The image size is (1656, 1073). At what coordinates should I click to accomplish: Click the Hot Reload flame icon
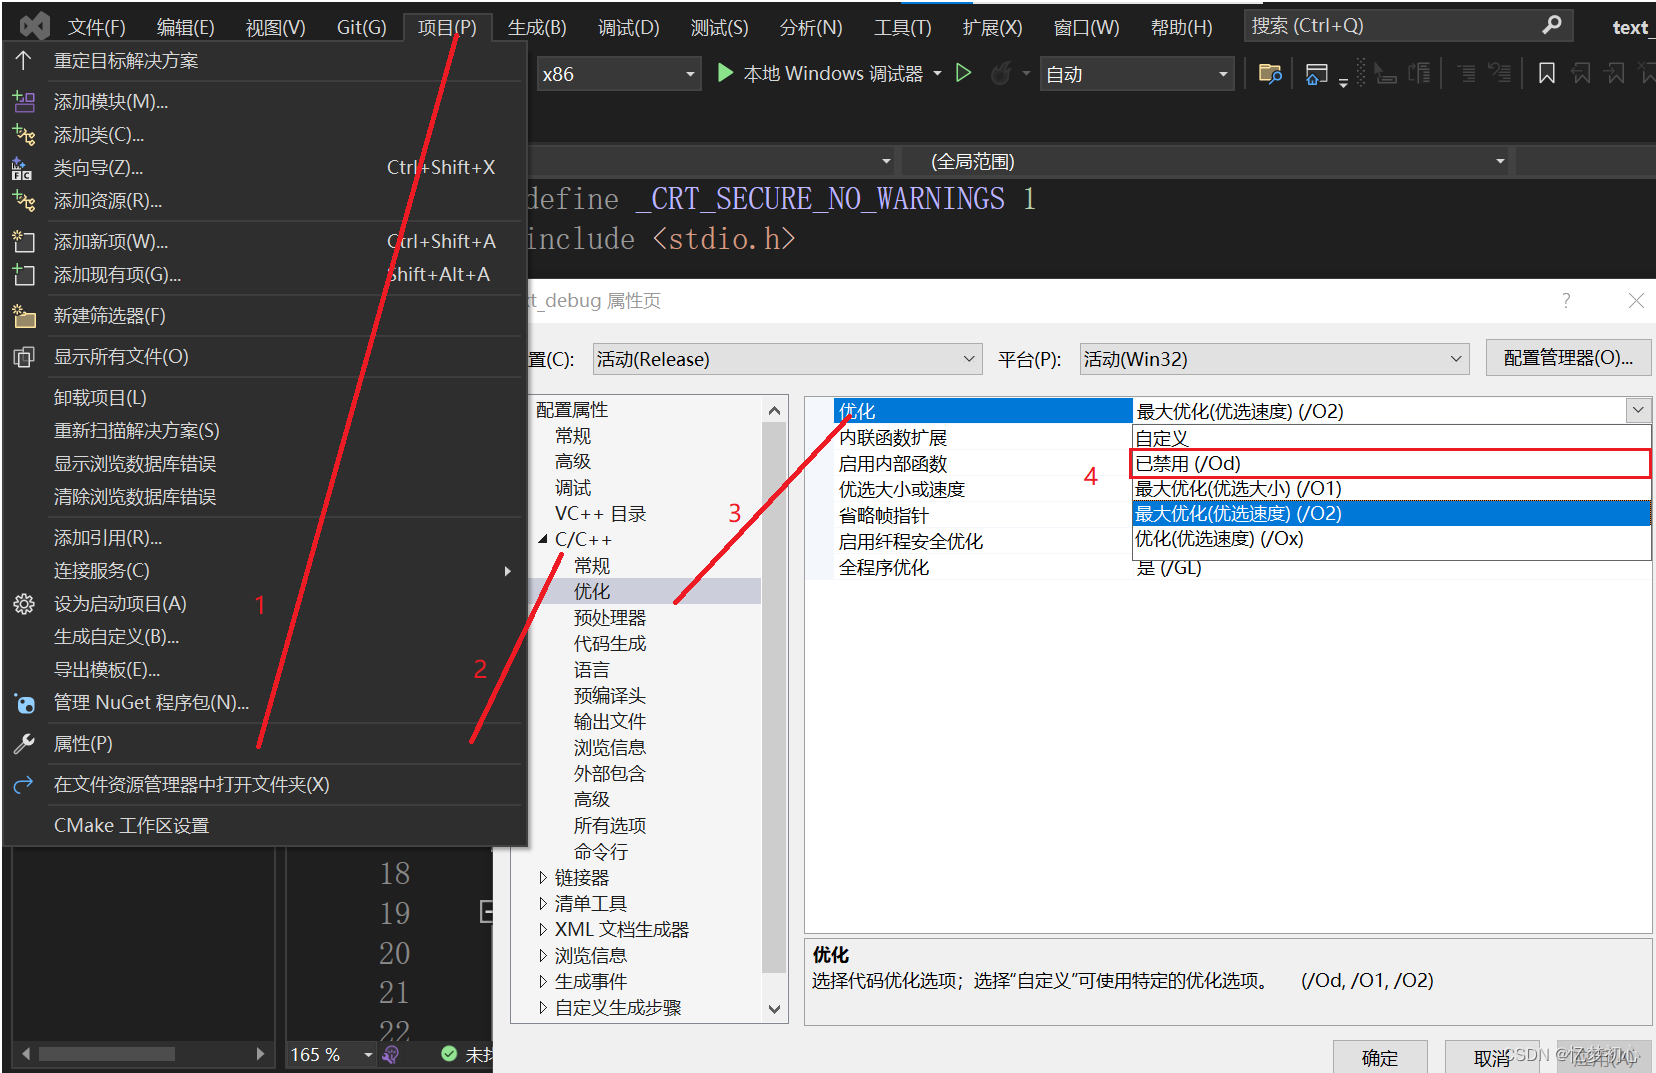[1000, 73]
